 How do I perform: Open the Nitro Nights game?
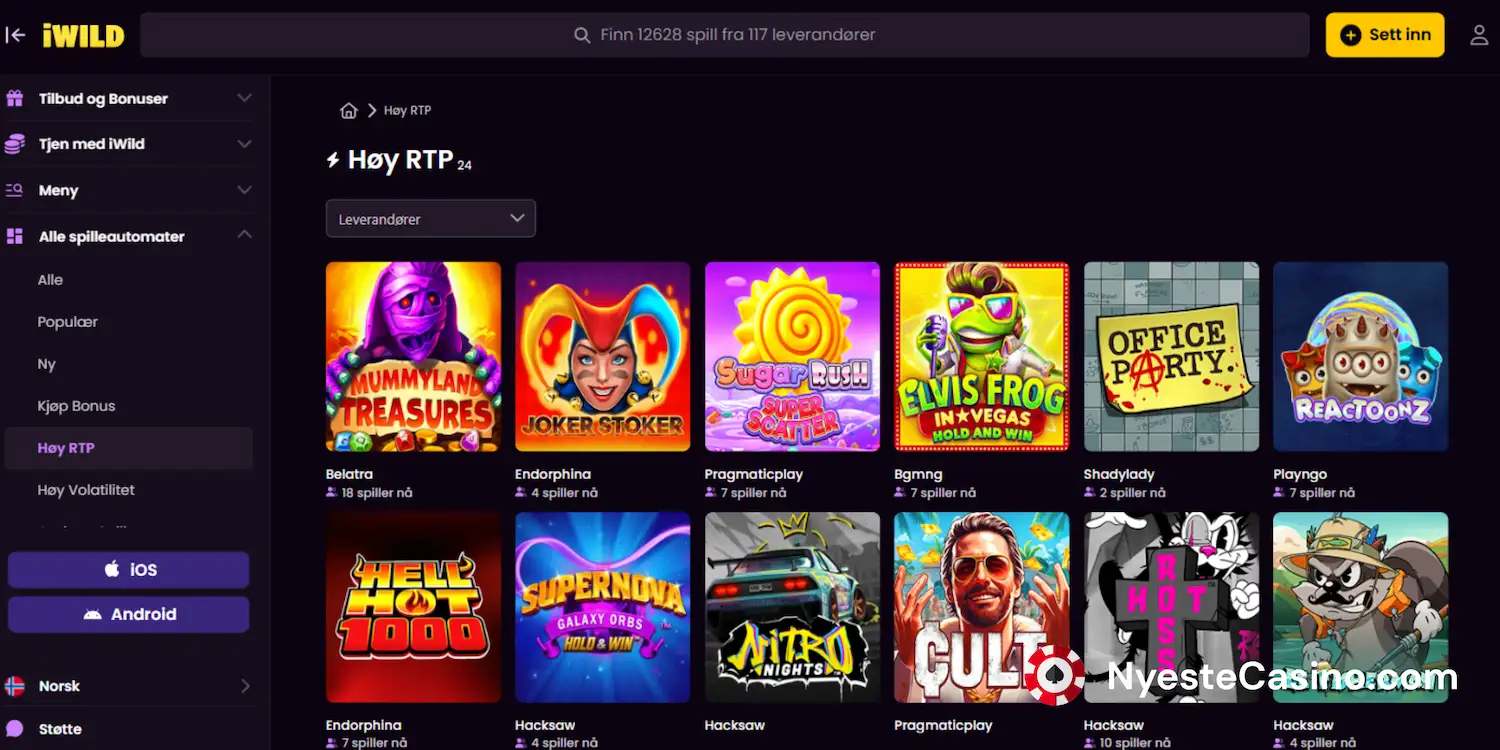click(792, 608)
